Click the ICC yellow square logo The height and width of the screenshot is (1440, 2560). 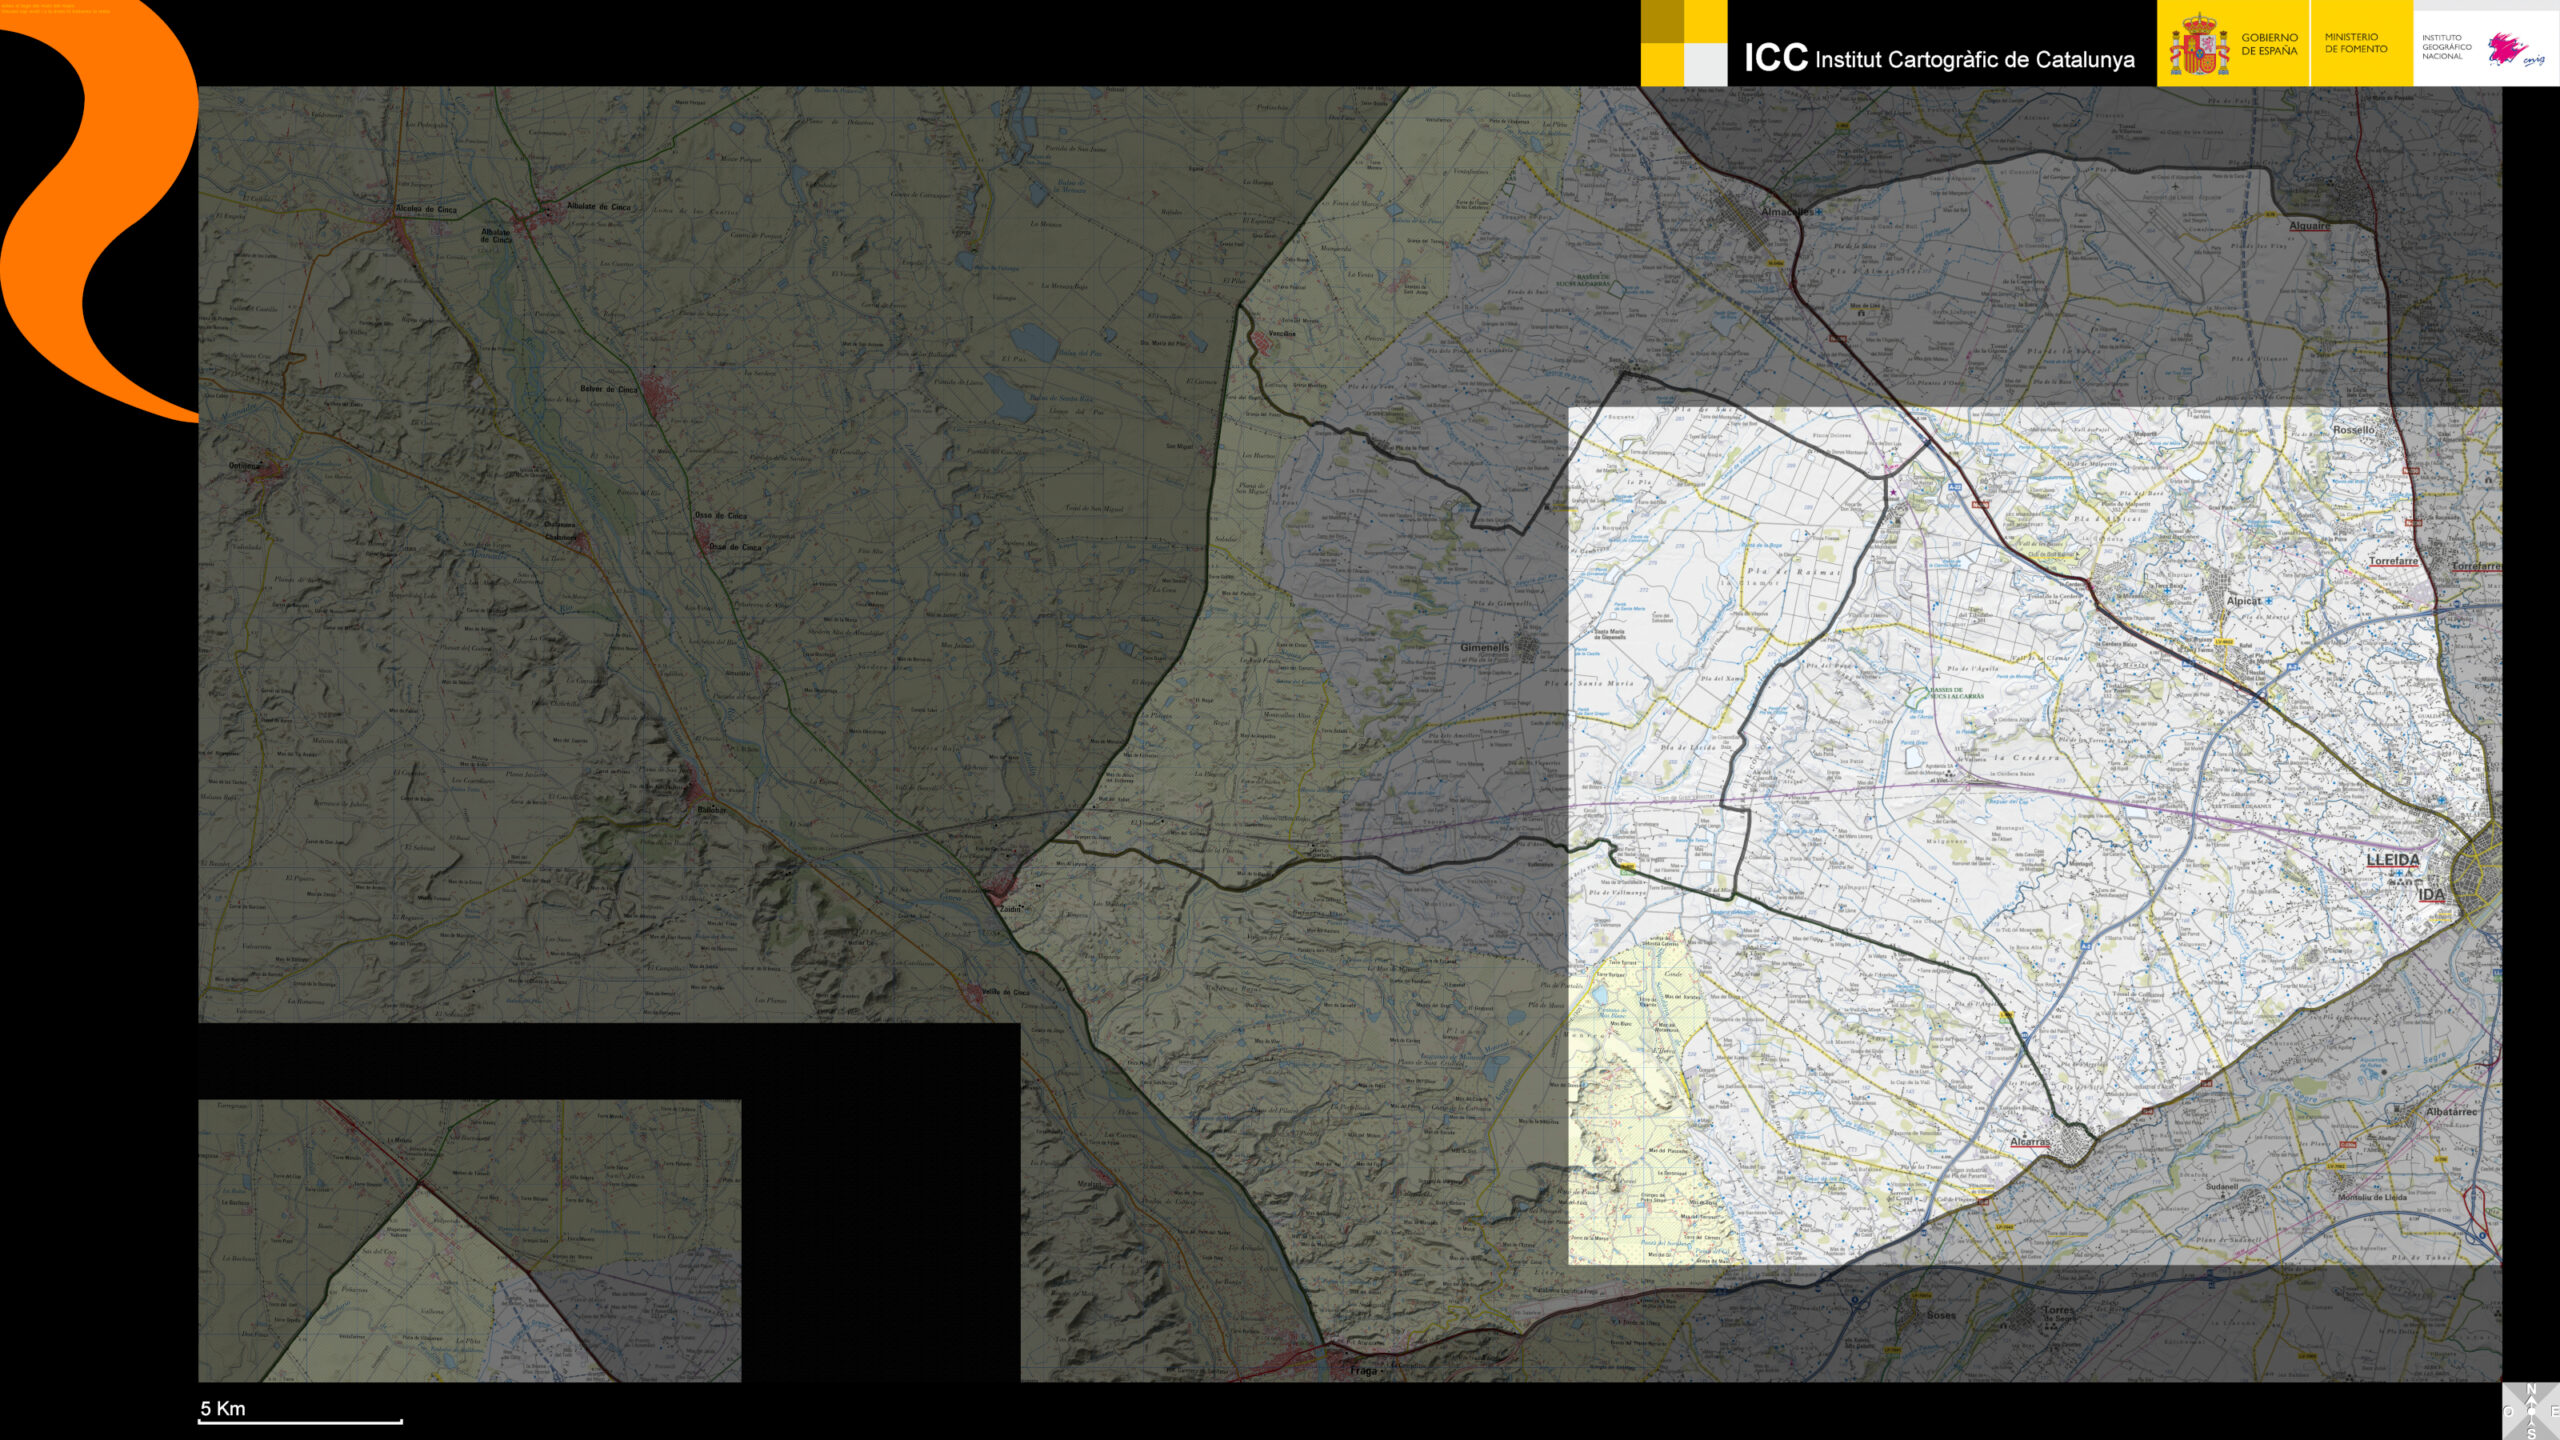[1683, 42]
